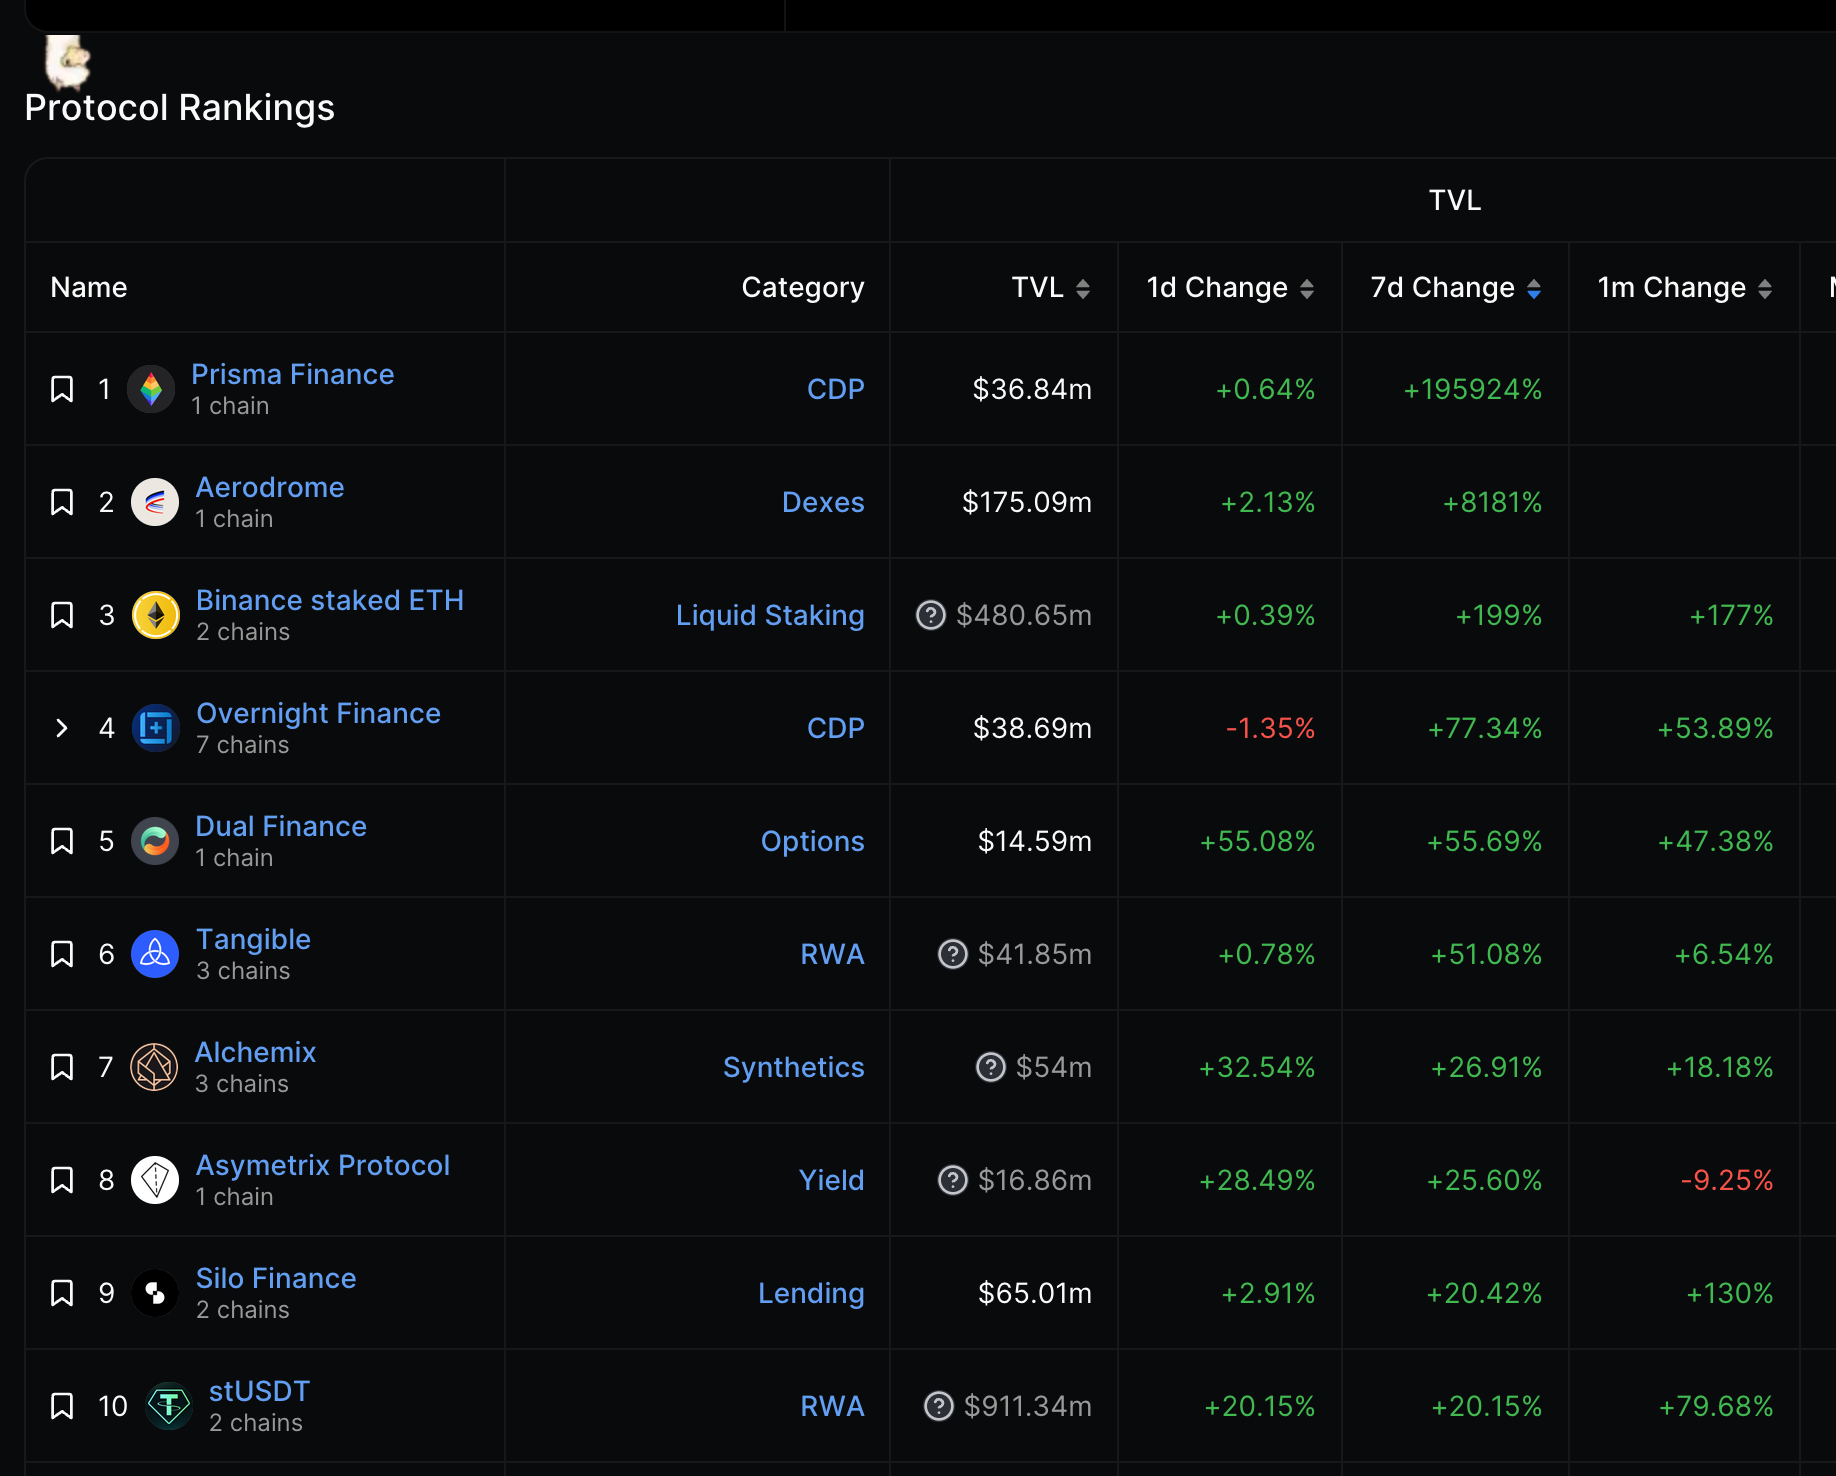Open Asymetrix Protocol page

click(322, 1165)
